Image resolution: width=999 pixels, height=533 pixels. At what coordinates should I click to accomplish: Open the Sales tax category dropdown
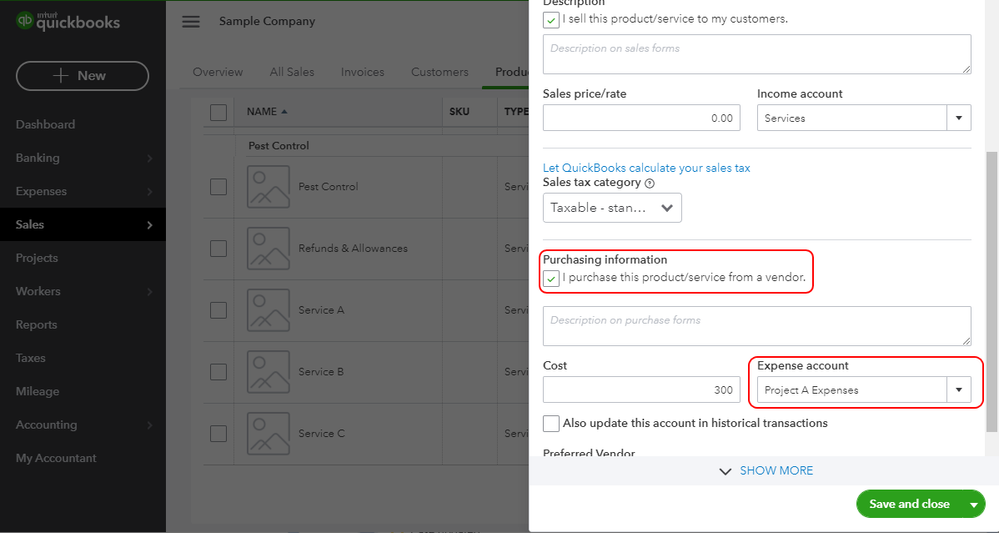point(612,208)
